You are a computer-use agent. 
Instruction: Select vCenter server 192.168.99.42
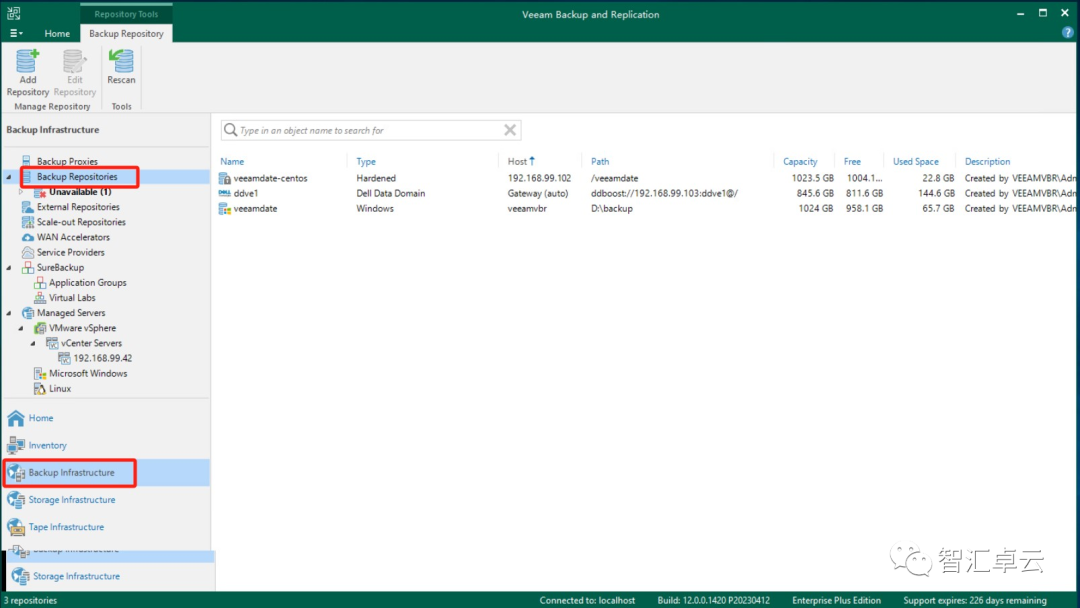(x=103, y=358)
